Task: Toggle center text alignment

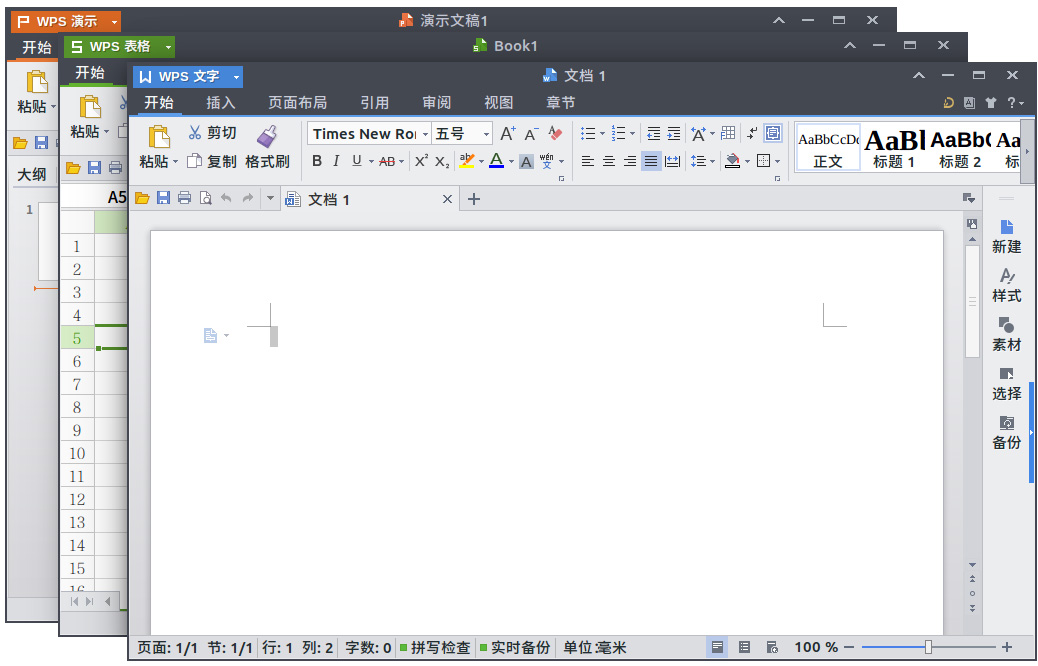Action: point(608,161)
